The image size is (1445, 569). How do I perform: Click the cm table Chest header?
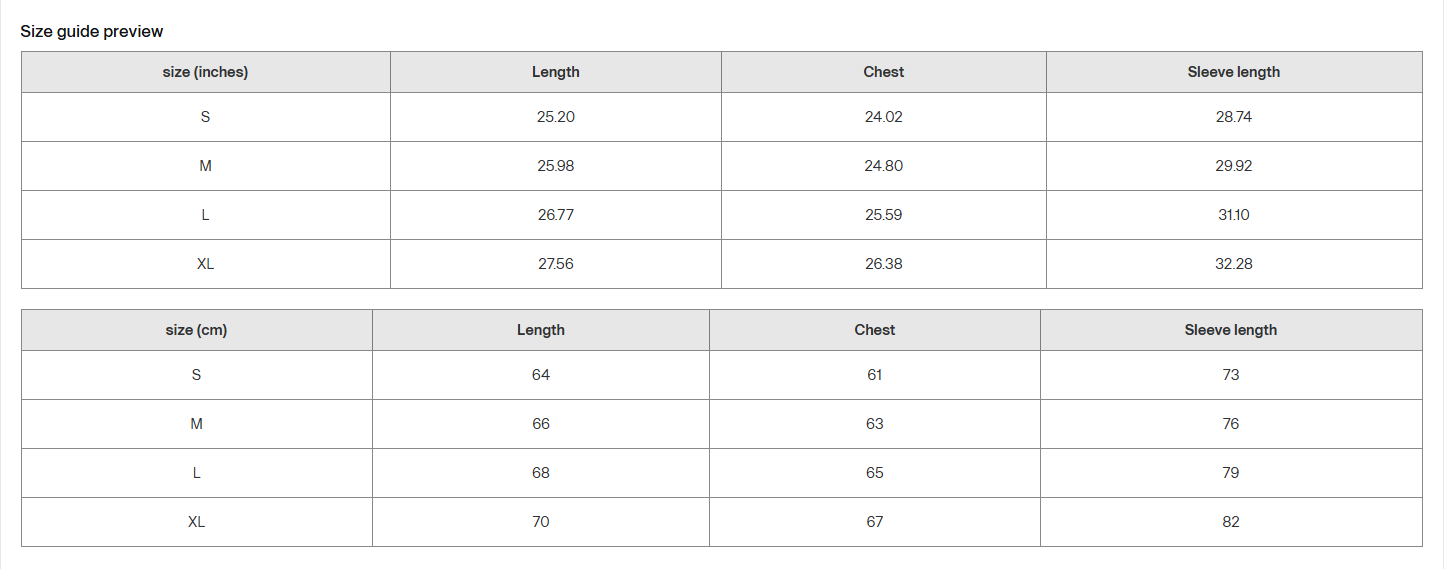tap(874, 330)
